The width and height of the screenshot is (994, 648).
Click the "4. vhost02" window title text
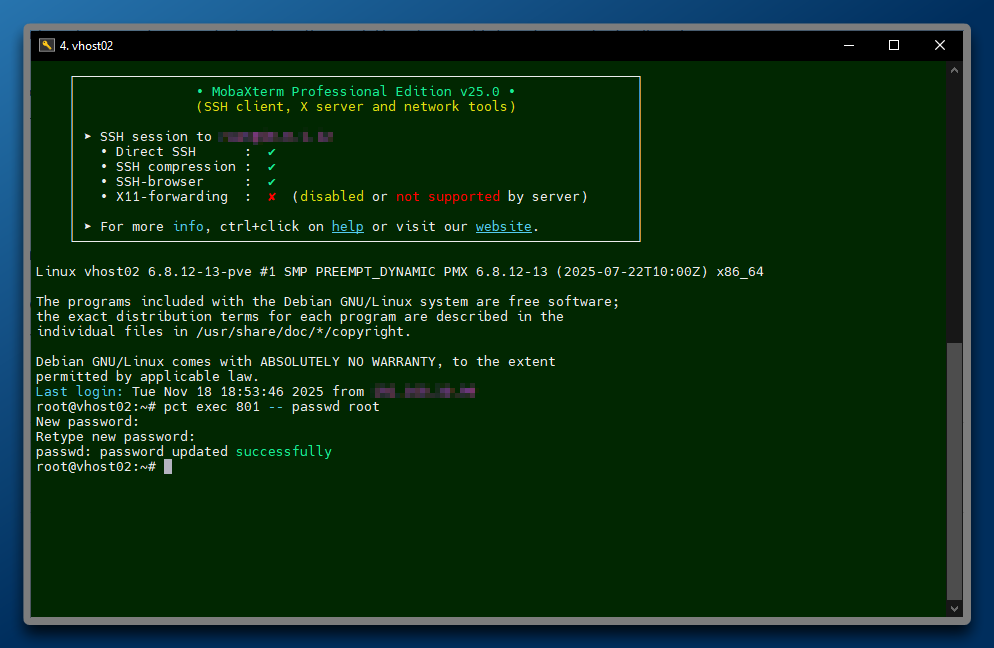[87, 45]
